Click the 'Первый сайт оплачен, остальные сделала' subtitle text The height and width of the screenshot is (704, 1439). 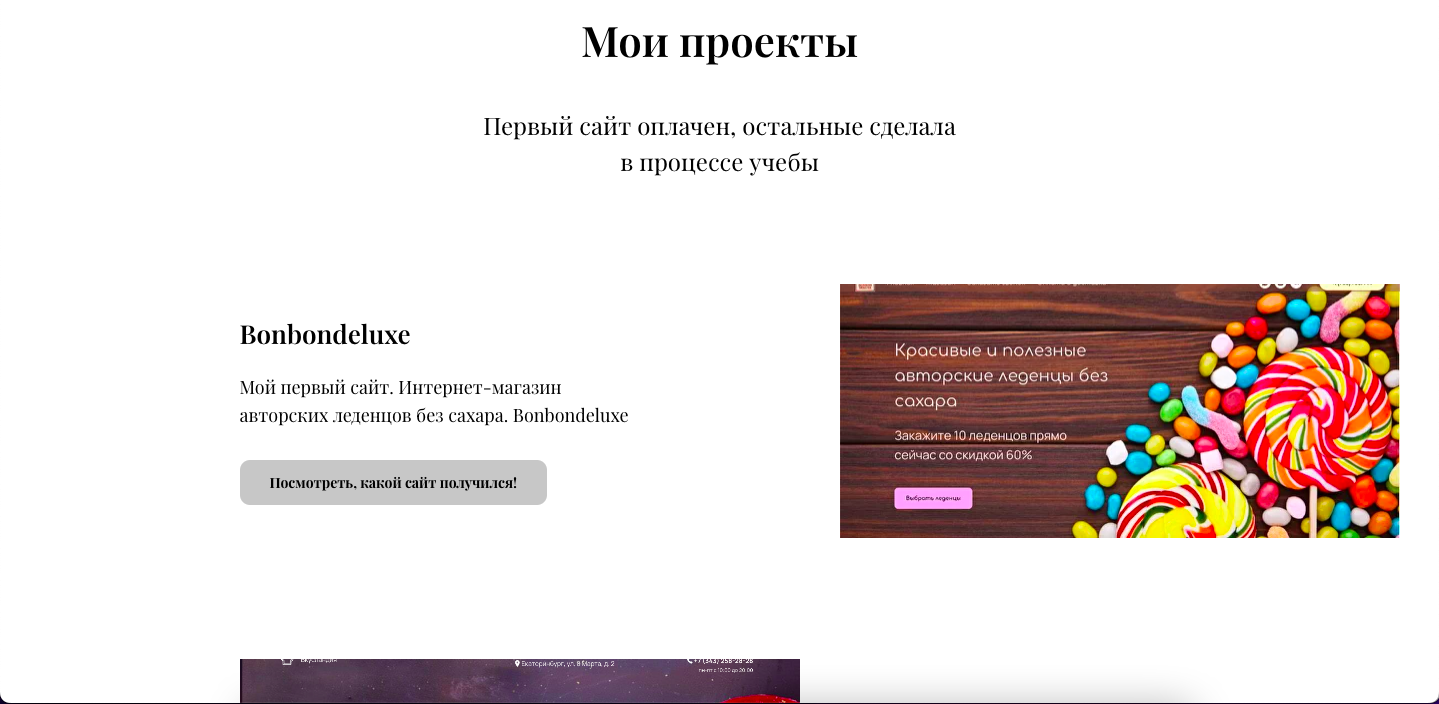pos(719,127)
